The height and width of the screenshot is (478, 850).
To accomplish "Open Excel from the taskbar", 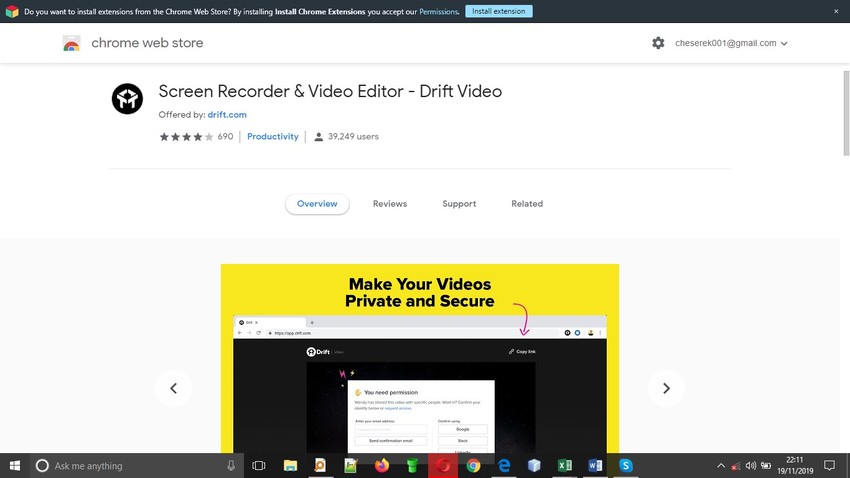I will 565,466.
